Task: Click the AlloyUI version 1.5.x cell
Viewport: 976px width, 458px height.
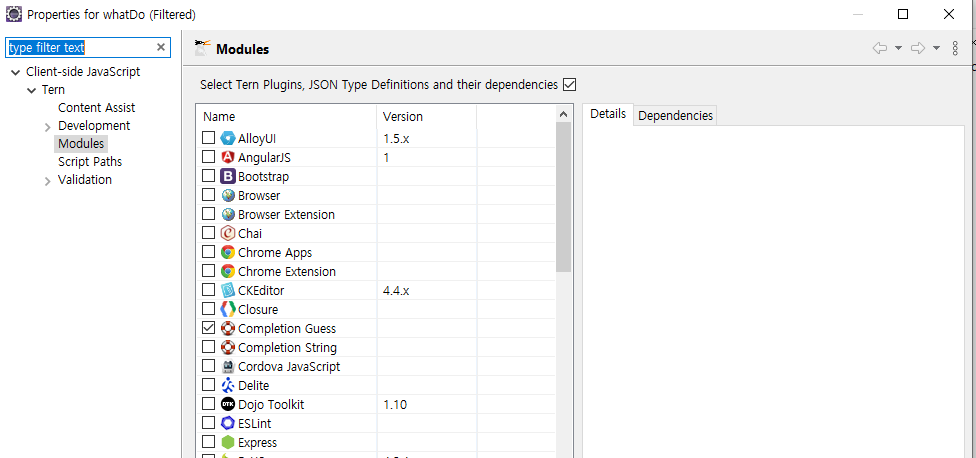Action: coord(427,138)
